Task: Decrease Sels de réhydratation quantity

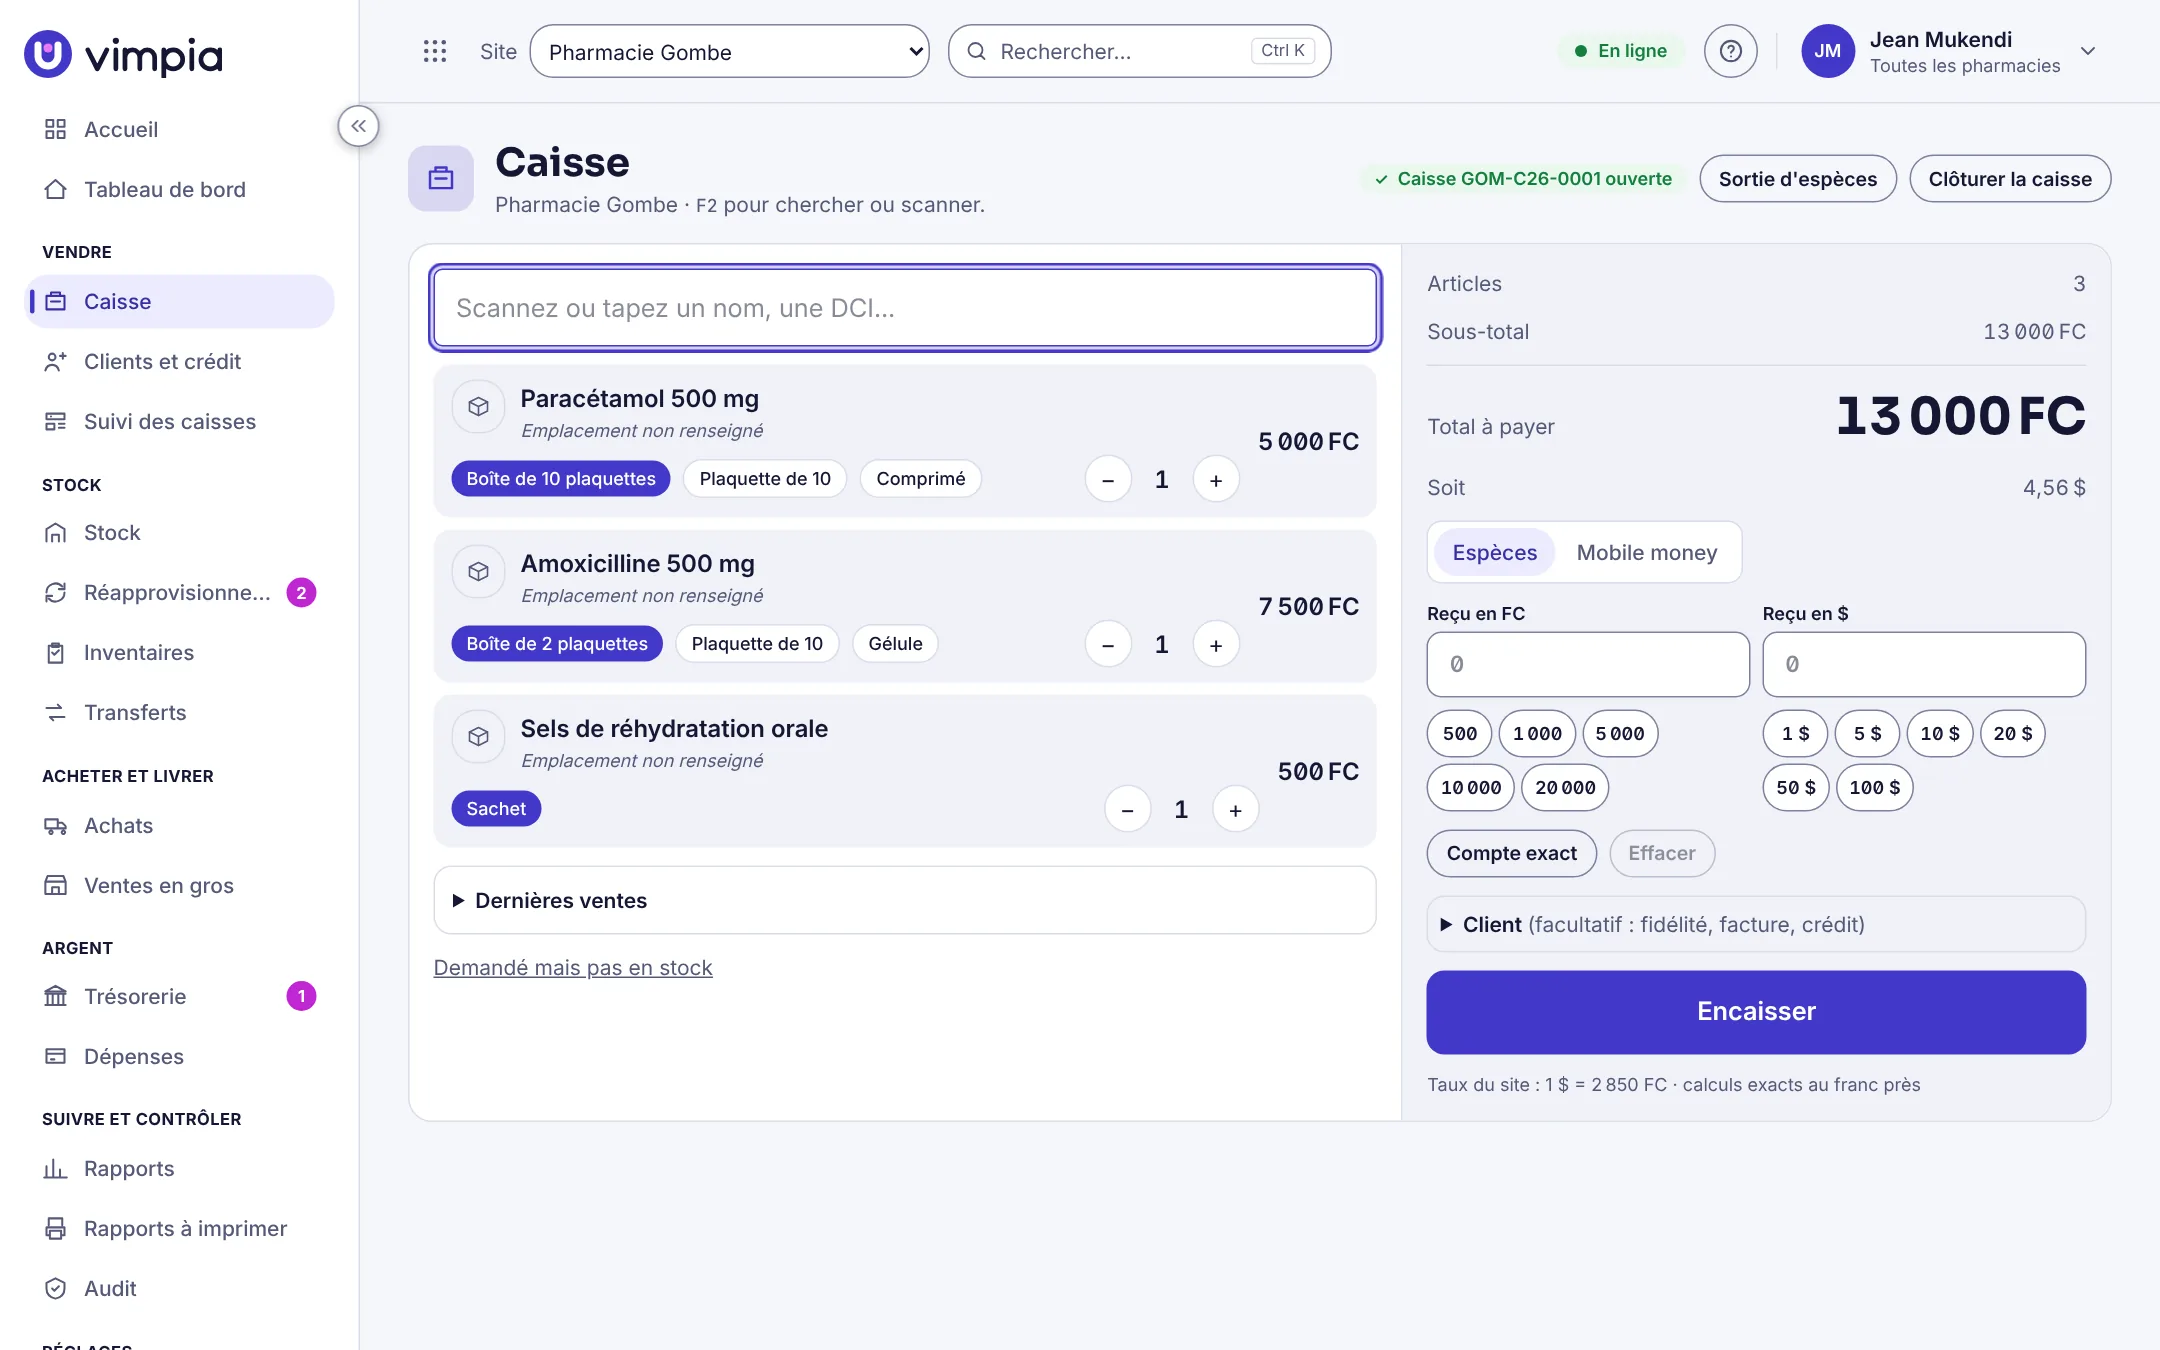Action: (1128, 809)
